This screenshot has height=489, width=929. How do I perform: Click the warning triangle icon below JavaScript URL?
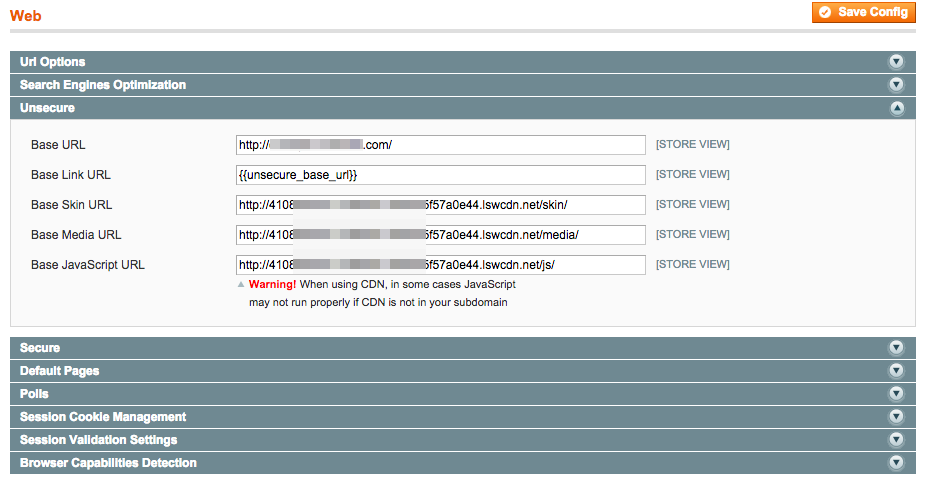pos(240,284)
